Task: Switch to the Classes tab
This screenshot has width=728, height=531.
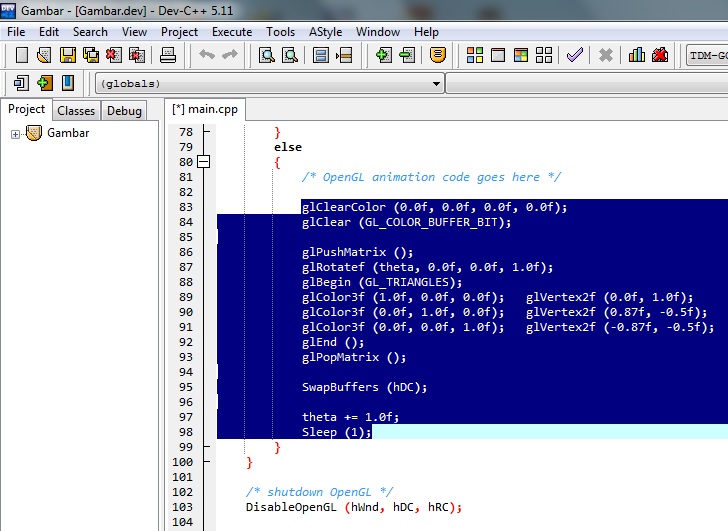Action: pyautogui.click(x=76, y=110)
